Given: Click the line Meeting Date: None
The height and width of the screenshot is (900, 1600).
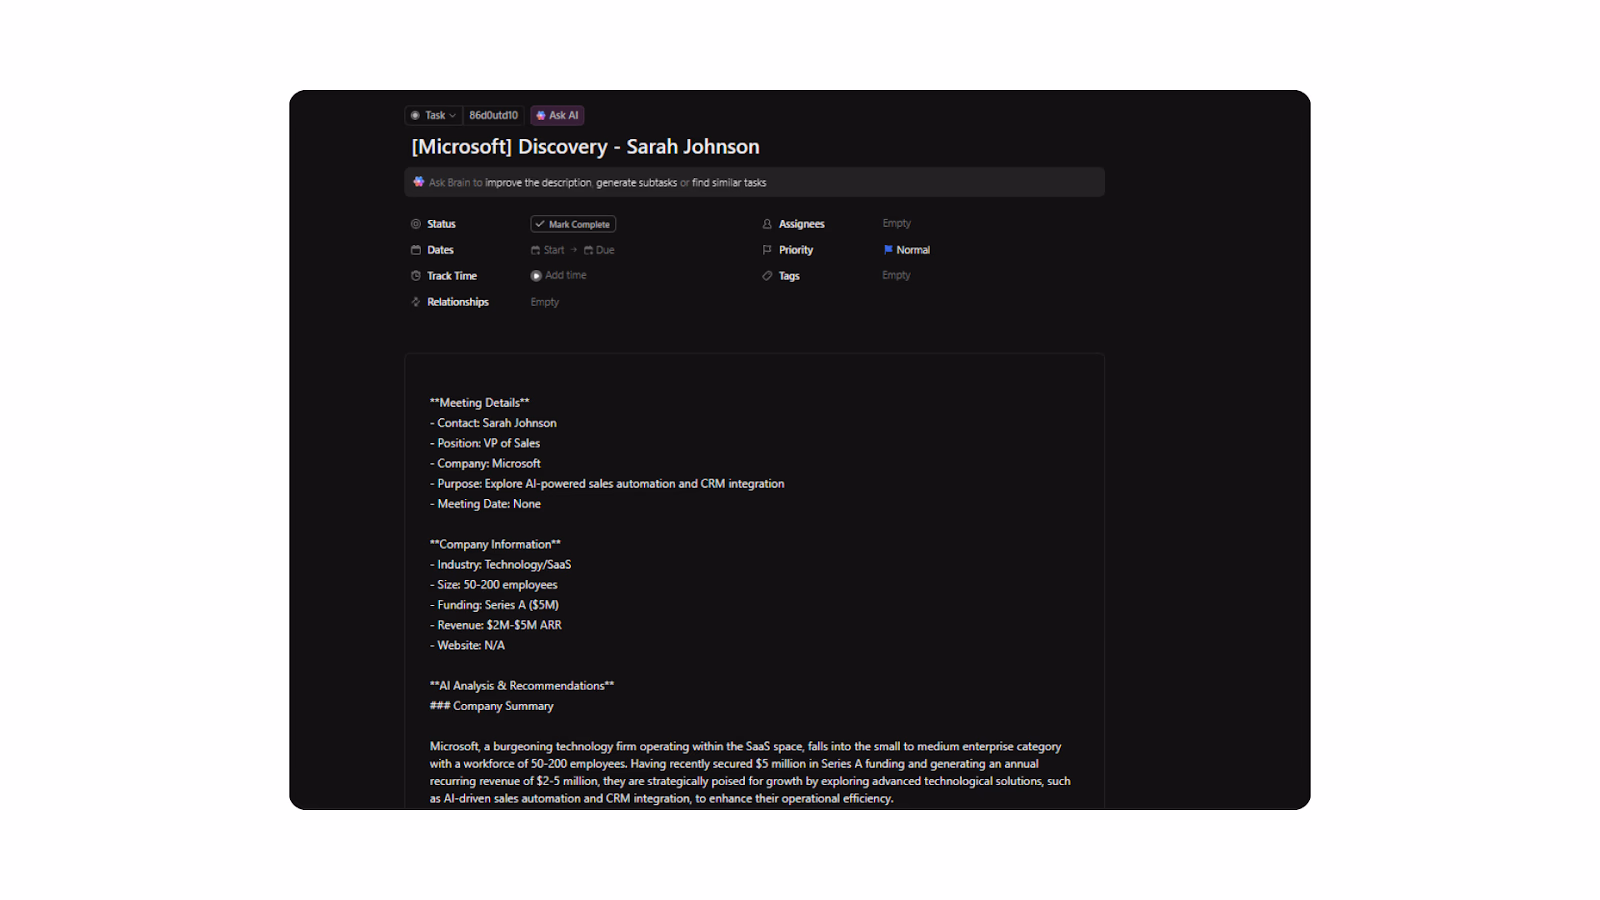Looking at the screenshot, I should 485,504.
